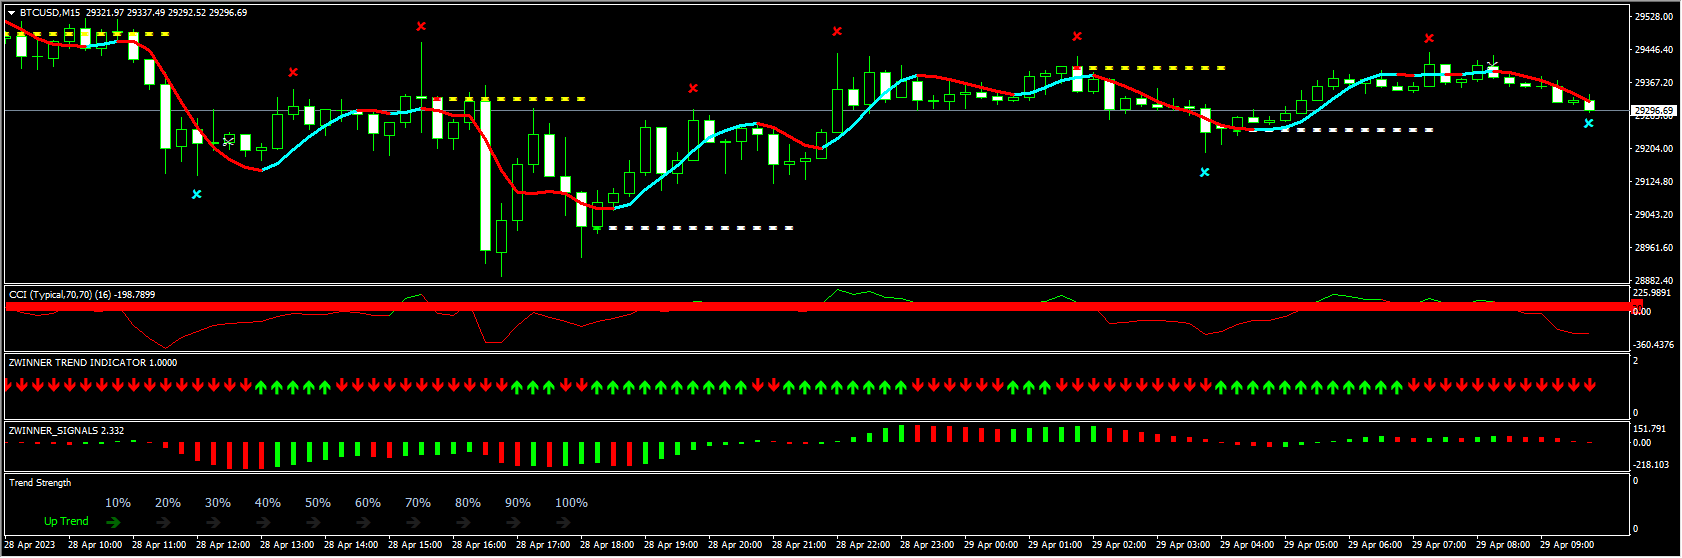Click the 28 Apr 20:00 time label
1682x558 pixels.
coord(735,545)
